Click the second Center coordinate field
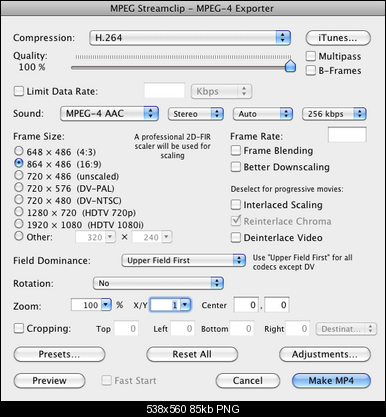 pos(277,305)
